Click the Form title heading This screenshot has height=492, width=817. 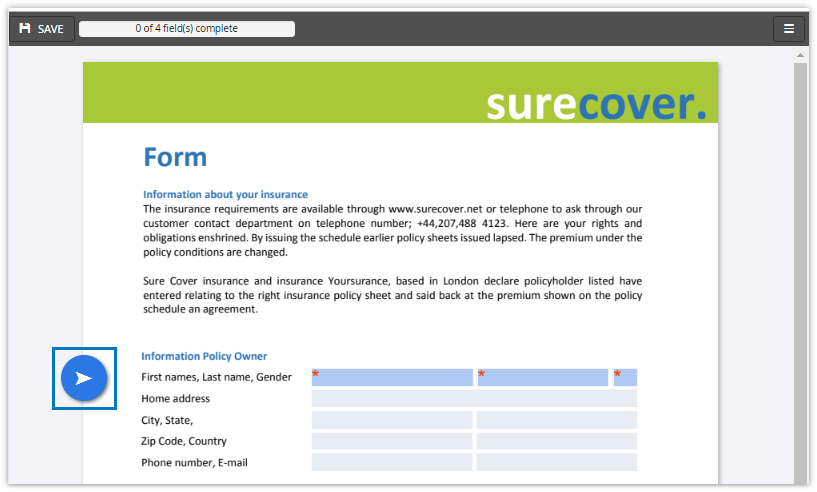tap(175, 157)
